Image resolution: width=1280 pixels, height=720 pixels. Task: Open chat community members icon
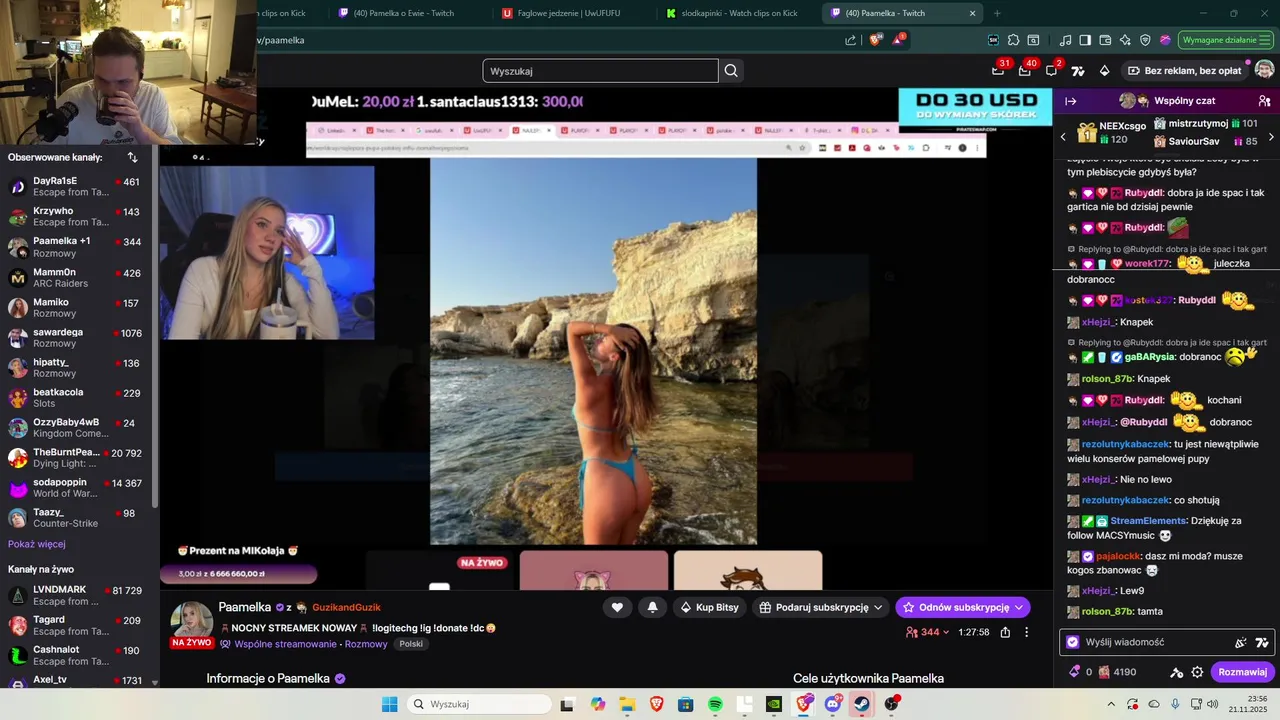[1264, 101]
